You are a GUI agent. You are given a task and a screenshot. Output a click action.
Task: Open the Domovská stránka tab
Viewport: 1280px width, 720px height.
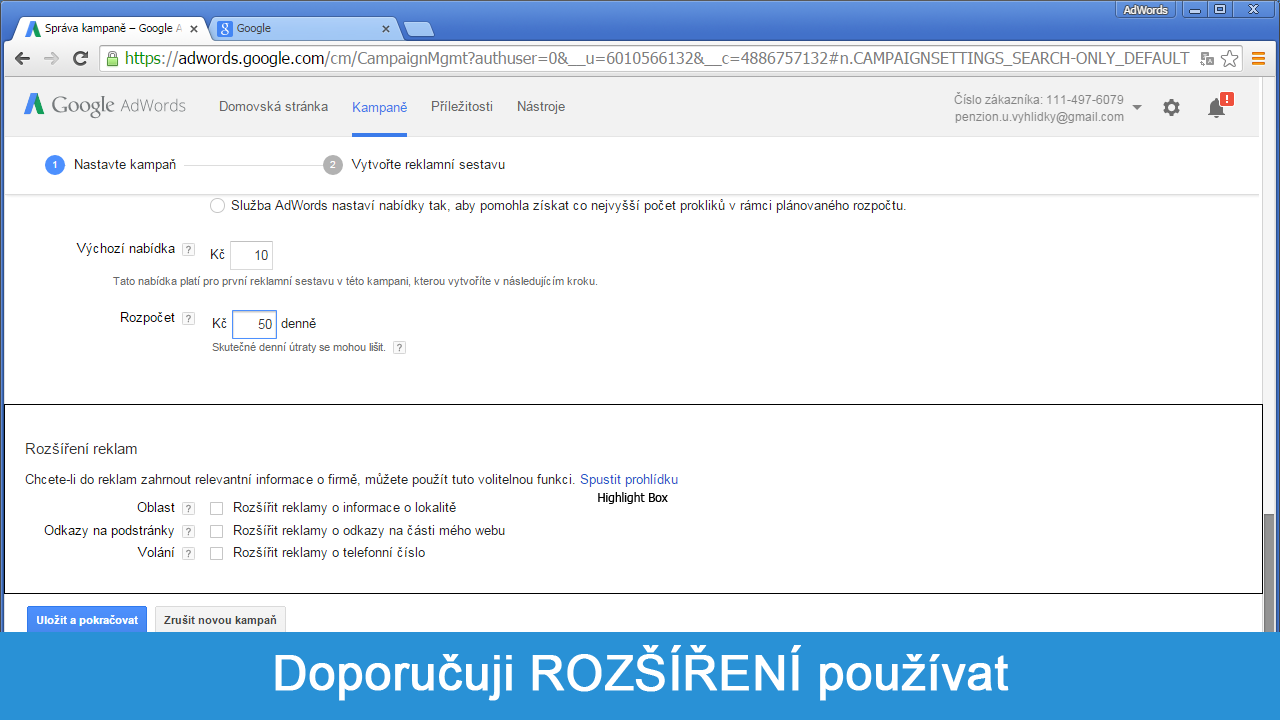(x=273, y=106)
